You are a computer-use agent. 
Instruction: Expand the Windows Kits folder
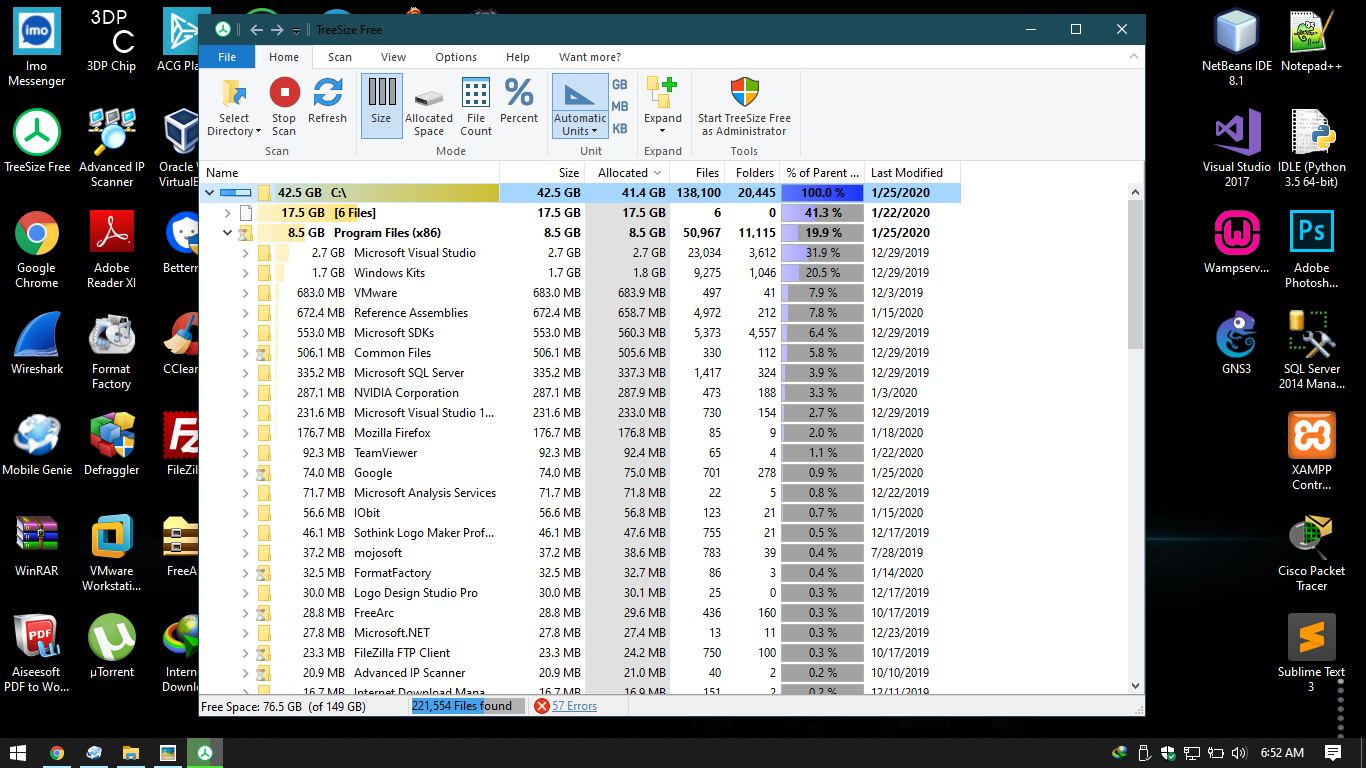246,273
